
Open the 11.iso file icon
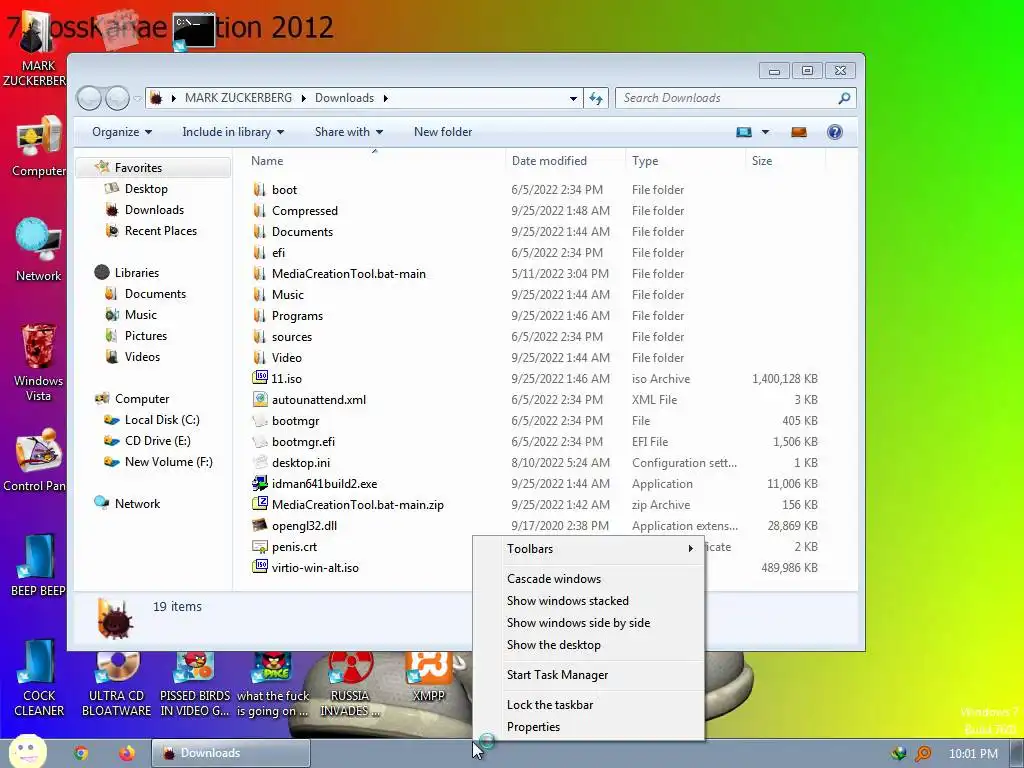(x=260, y=377)
